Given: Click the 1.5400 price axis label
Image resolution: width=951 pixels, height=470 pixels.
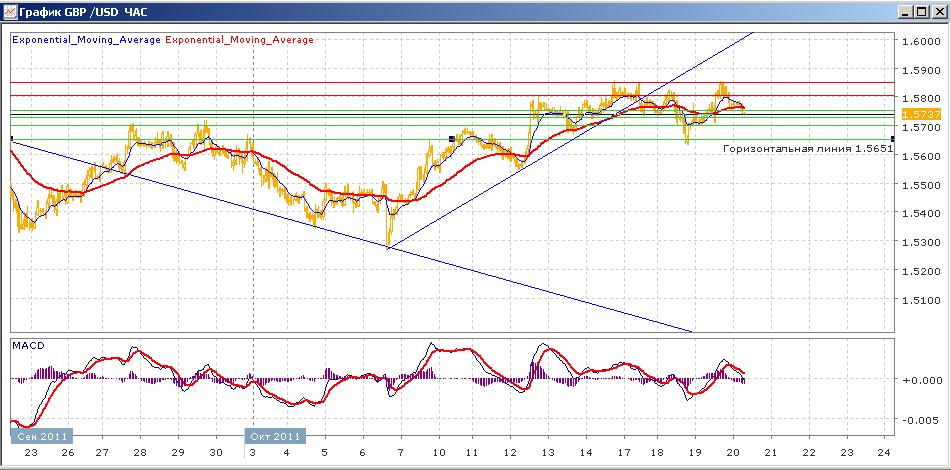Looking at the screenshot, I should click(x=919, y=213).
